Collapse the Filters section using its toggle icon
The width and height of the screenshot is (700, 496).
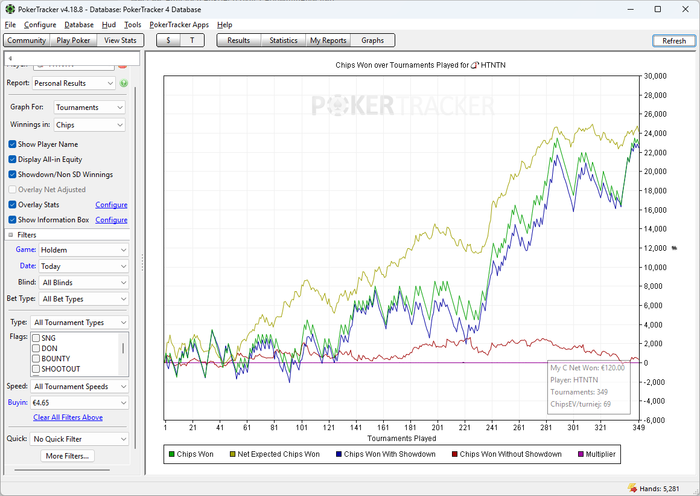pos(11,235)
